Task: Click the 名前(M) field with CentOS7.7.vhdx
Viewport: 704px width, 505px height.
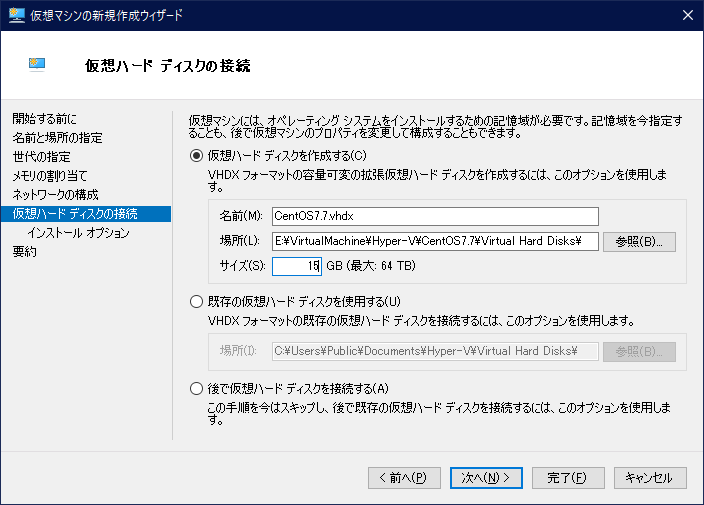Action: 435,216
